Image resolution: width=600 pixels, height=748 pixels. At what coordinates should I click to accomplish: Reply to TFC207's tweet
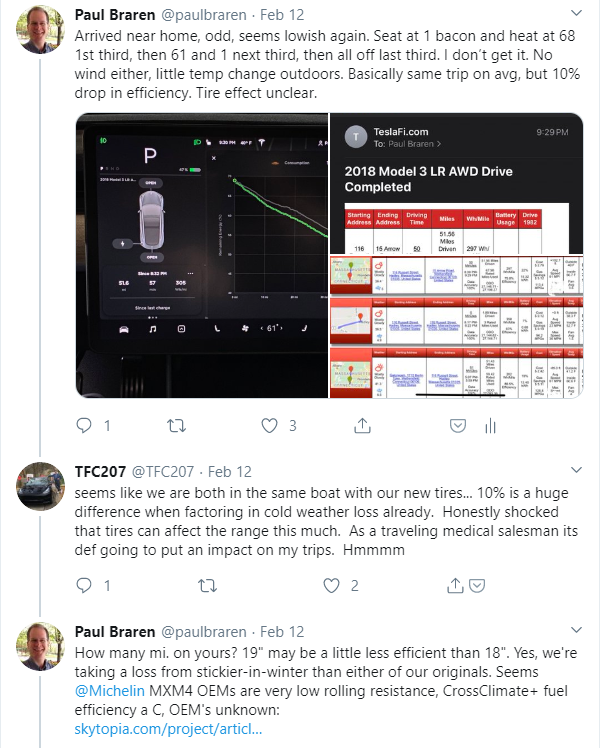pos(84,585)
